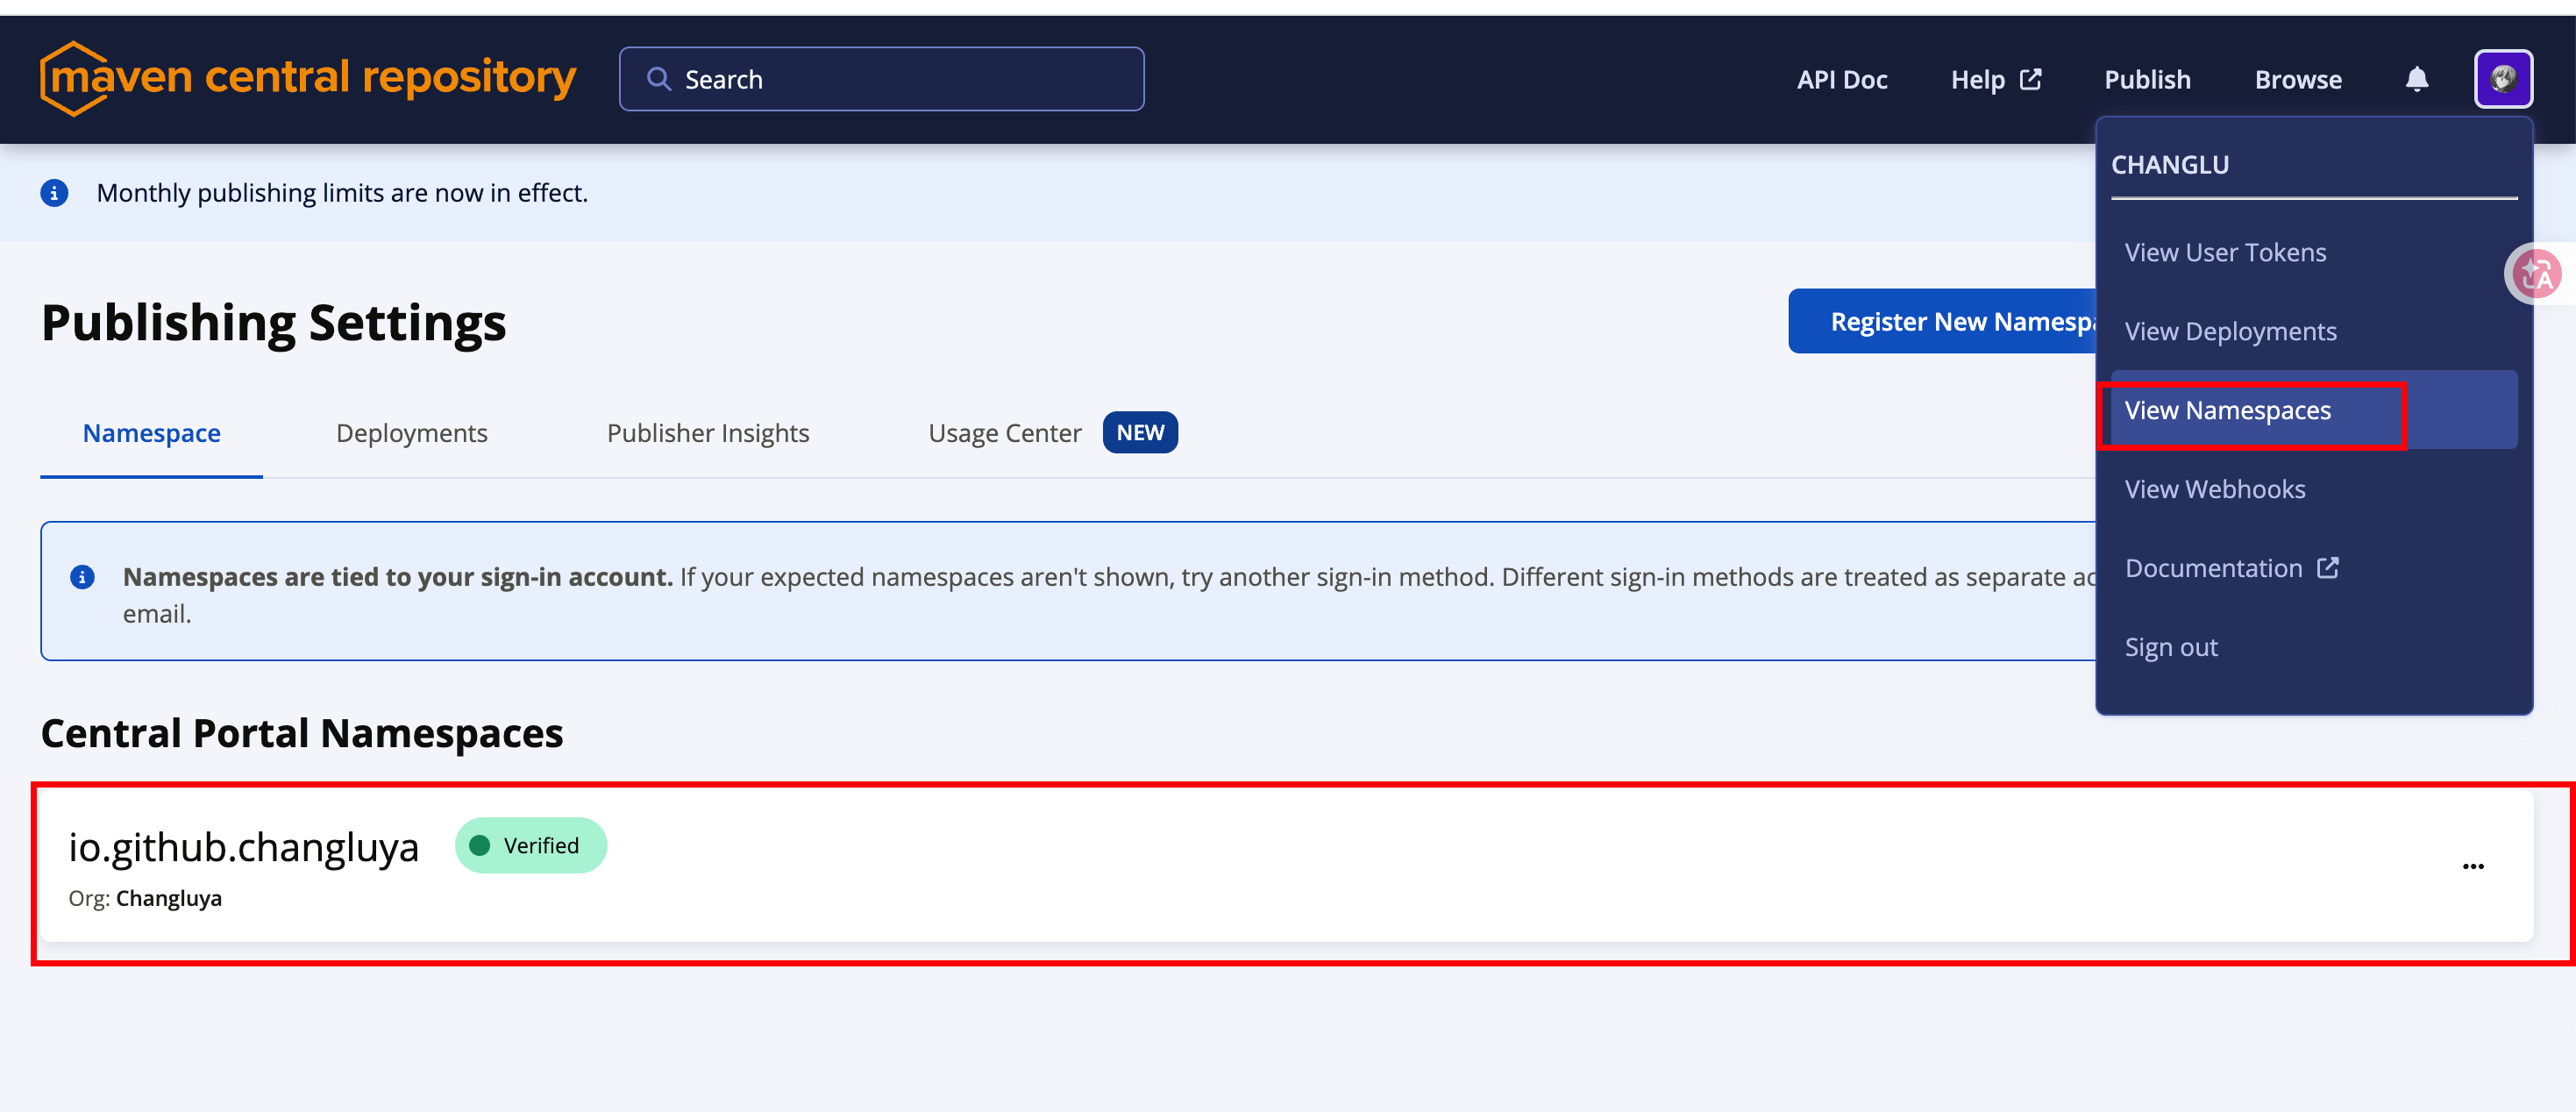Go to Publish in top navigation
Screen dimensions: 2576x1112
[x=2147, y=79]
